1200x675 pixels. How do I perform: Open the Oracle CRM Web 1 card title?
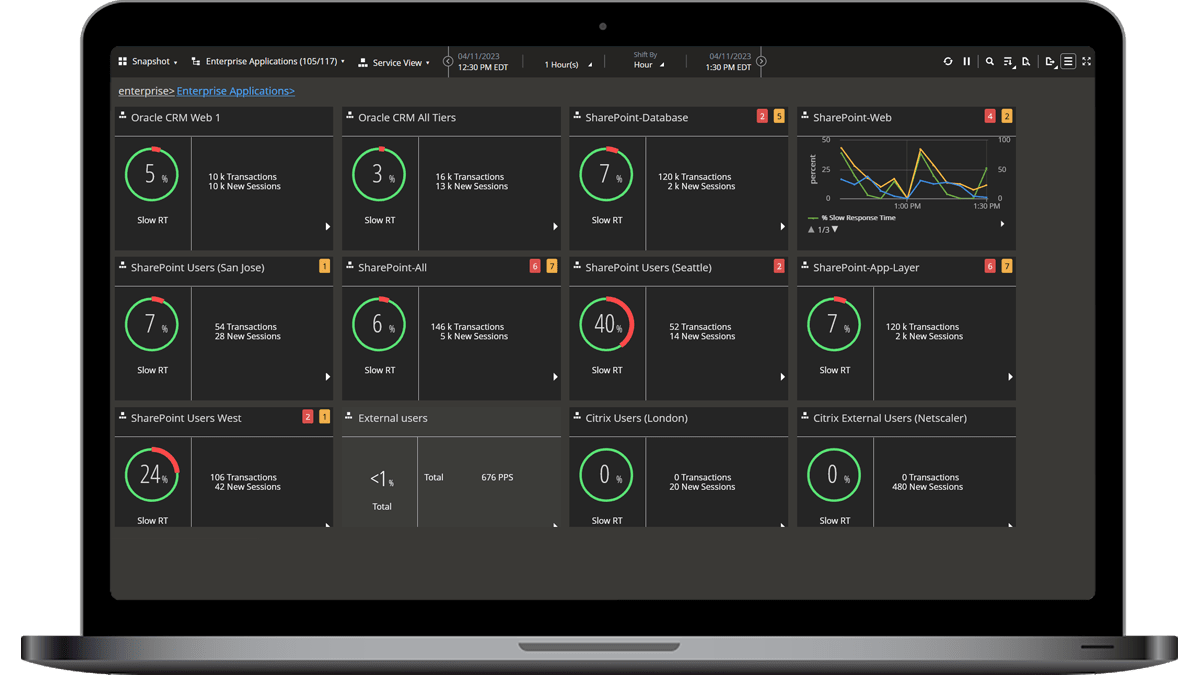coord(176,118)
